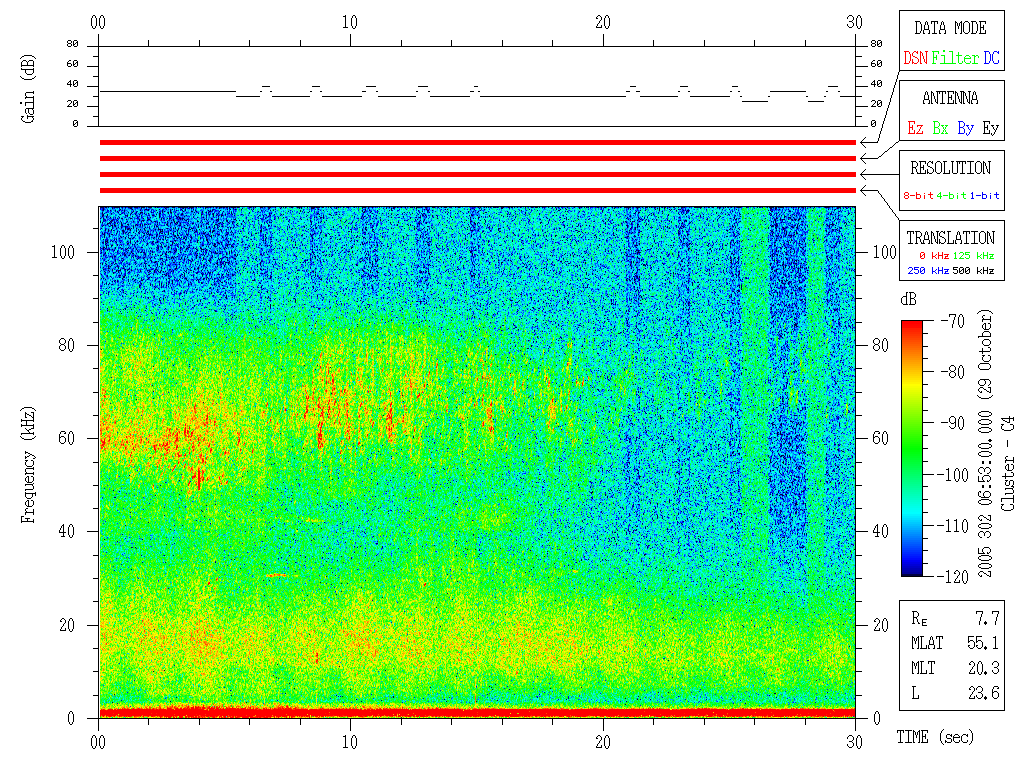The image size is (1024, 768).
Task: Click the MLT value 20.3
Action: [x=984, y=667]
